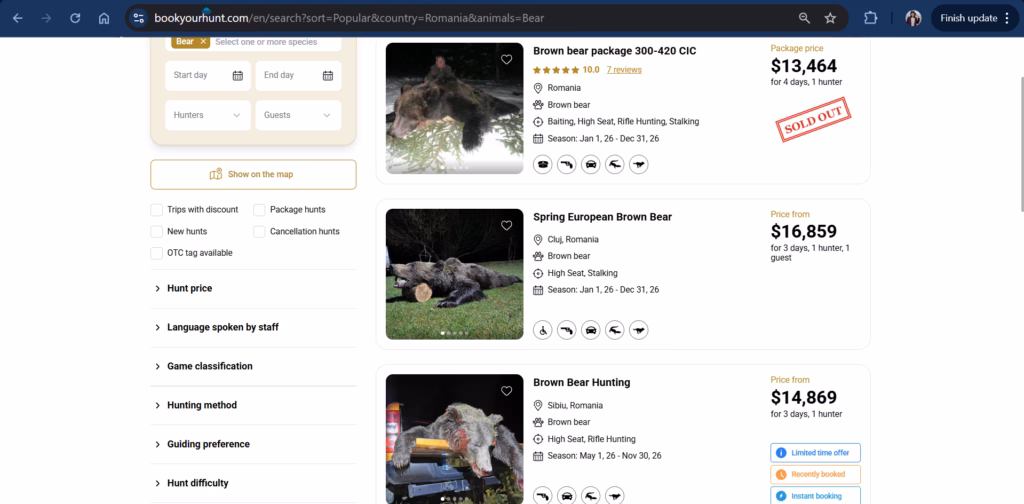Expand the Hunt price filter

(x=190, y=288)
